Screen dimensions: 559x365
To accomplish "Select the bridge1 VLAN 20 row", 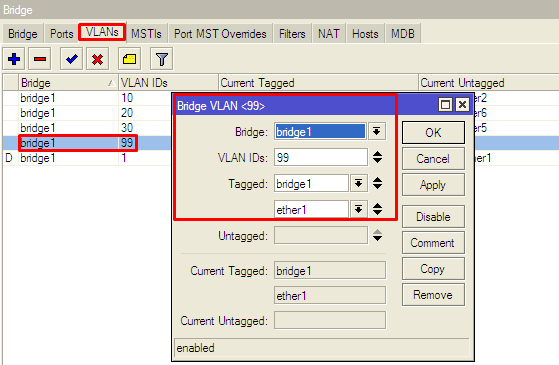I will click(87, 113).
